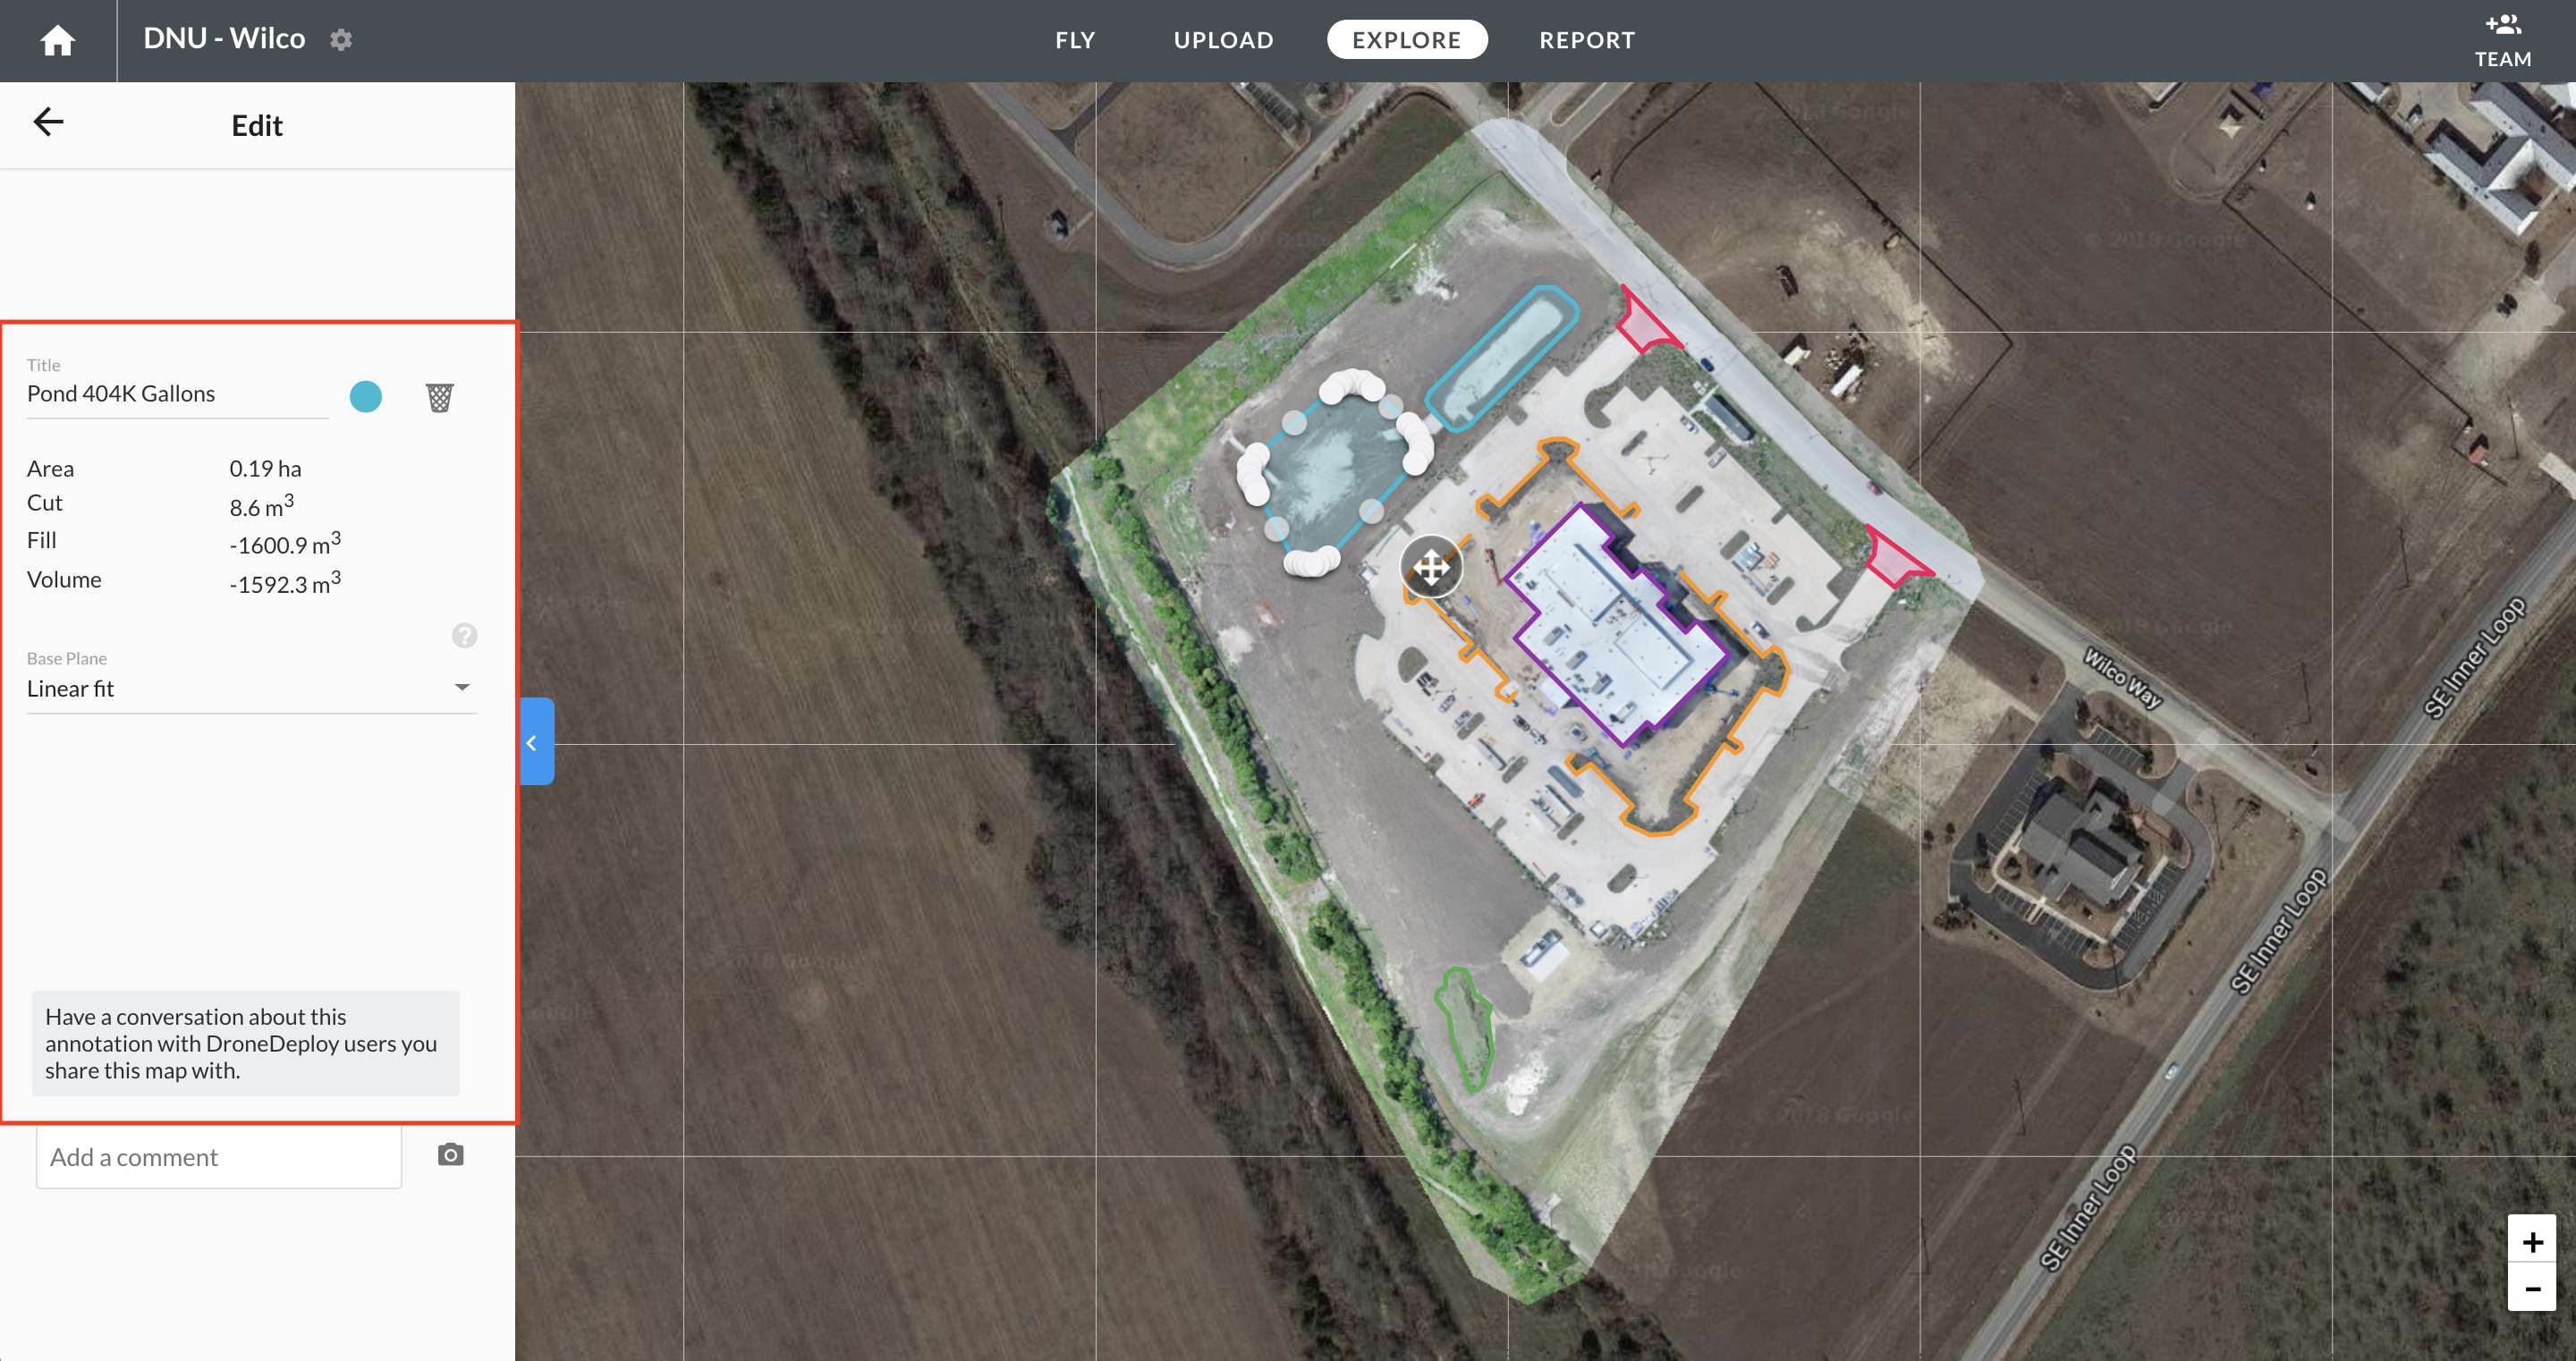Screen dimensions: 2576x1361
Task: Collapse the blue sidebar tab
Action: [x=536, y=742]
